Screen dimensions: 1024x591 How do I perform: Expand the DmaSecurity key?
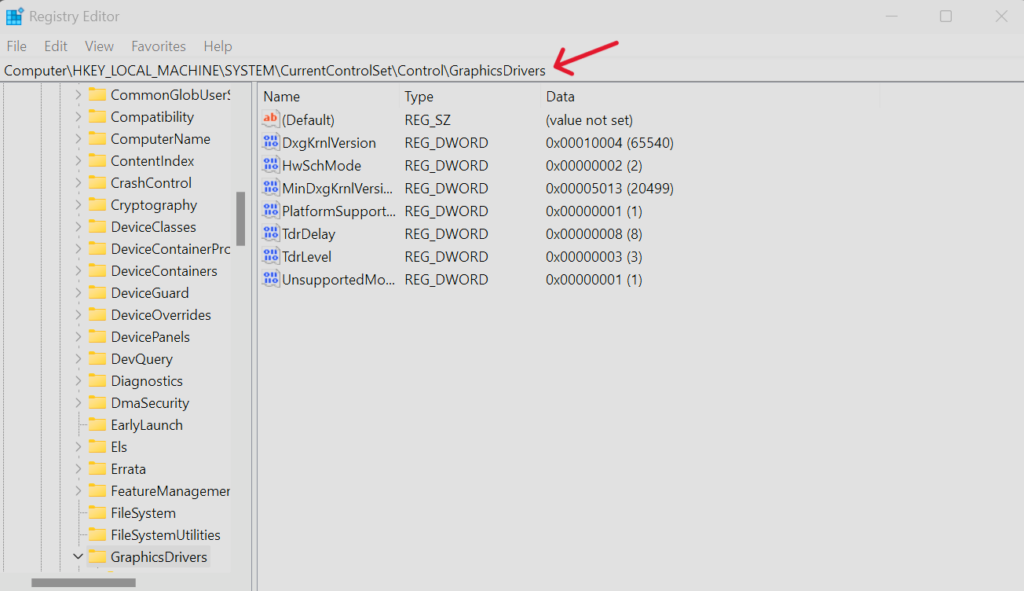(78, 403)
